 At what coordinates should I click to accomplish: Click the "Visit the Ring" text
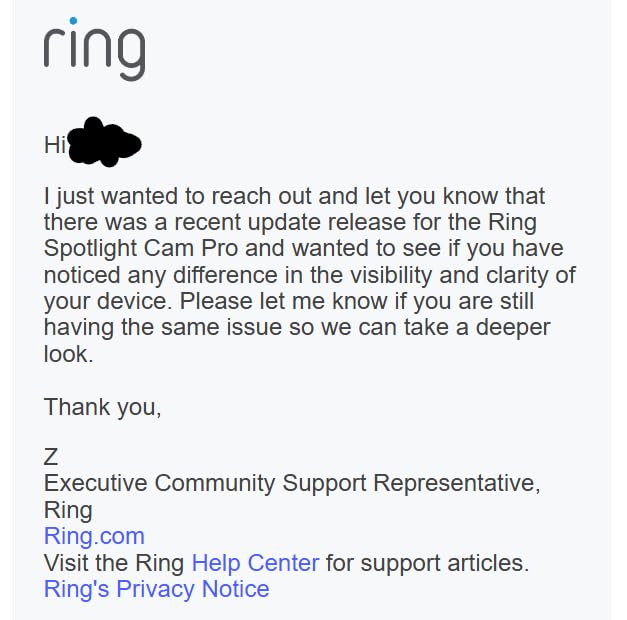point(114,563)
